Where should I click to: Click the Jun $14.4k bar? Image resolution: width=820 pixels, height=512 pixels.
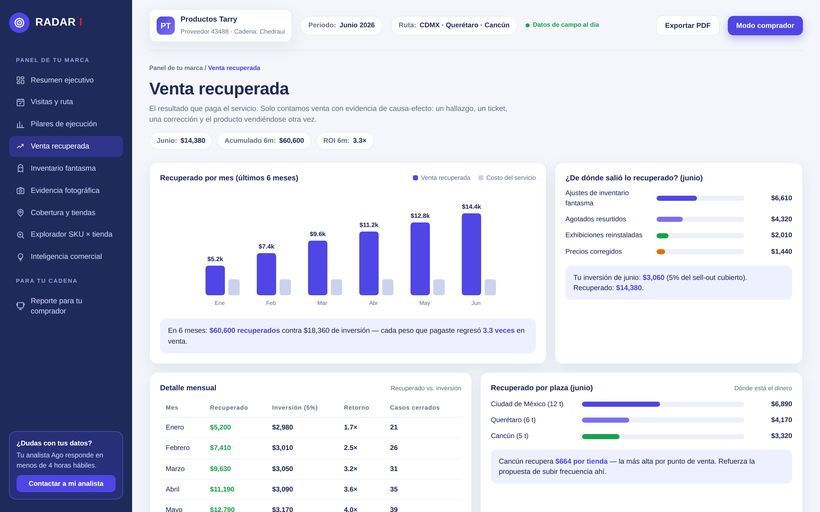[471, 254]
